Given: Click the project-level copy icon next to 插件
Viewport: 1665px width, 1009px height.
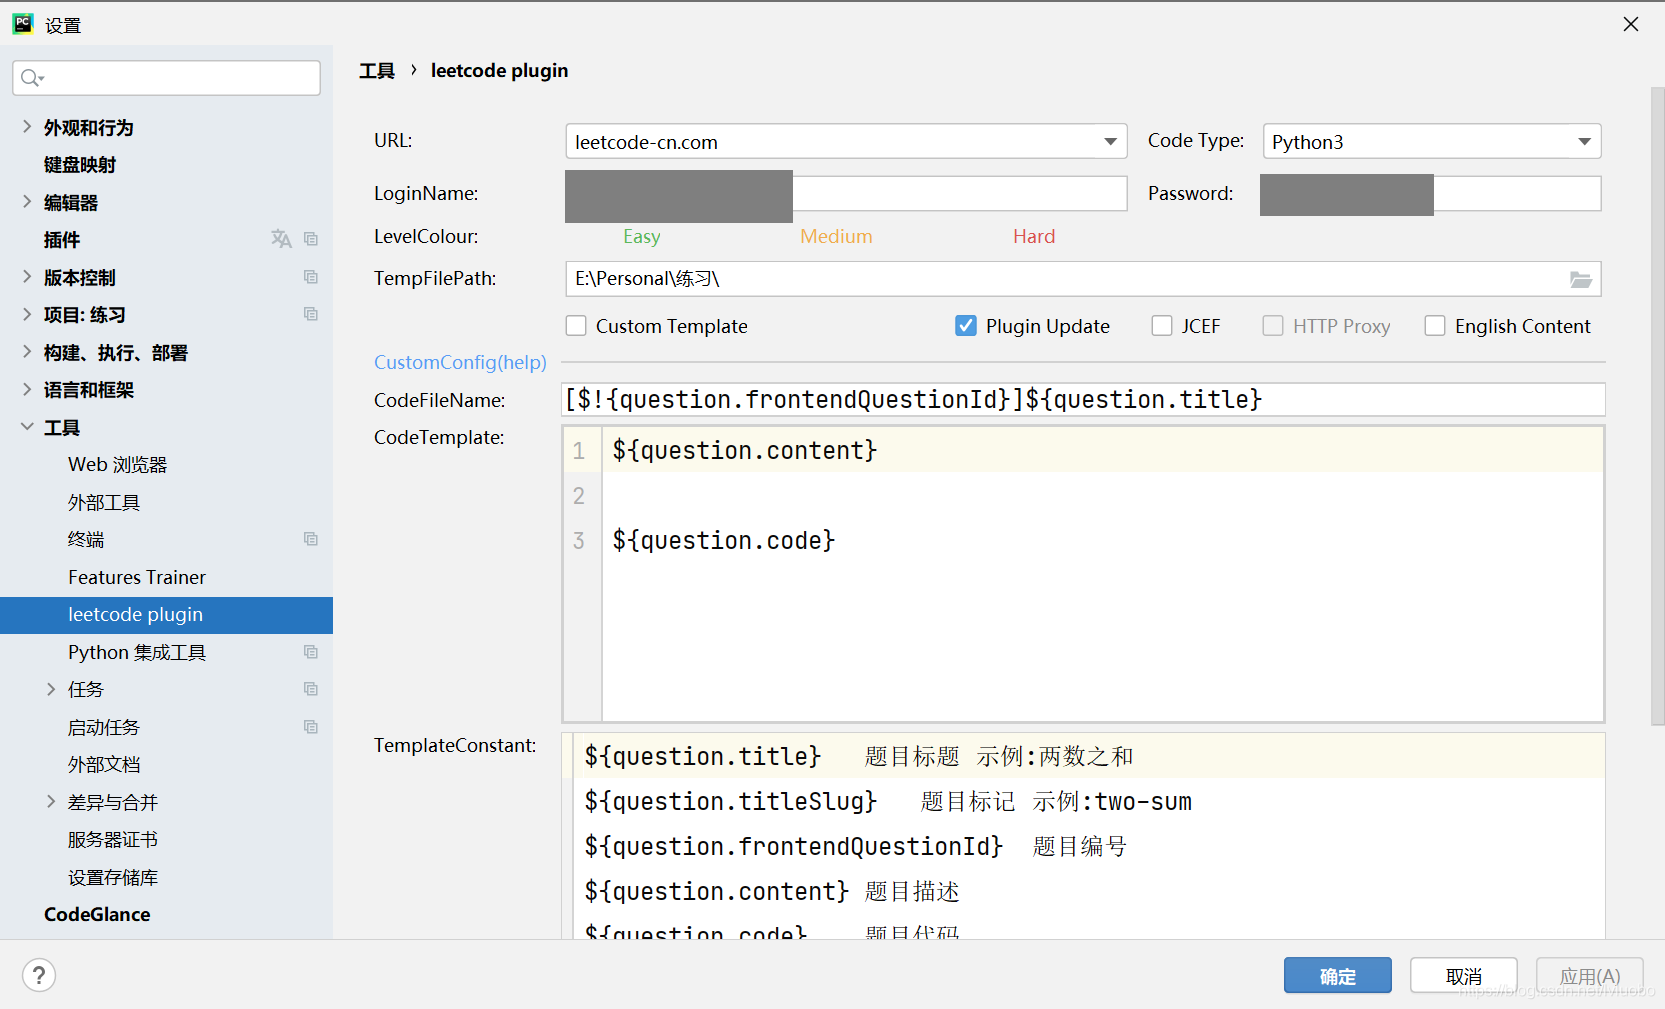Looking at the screenshot, I should (x=311, y=239).
